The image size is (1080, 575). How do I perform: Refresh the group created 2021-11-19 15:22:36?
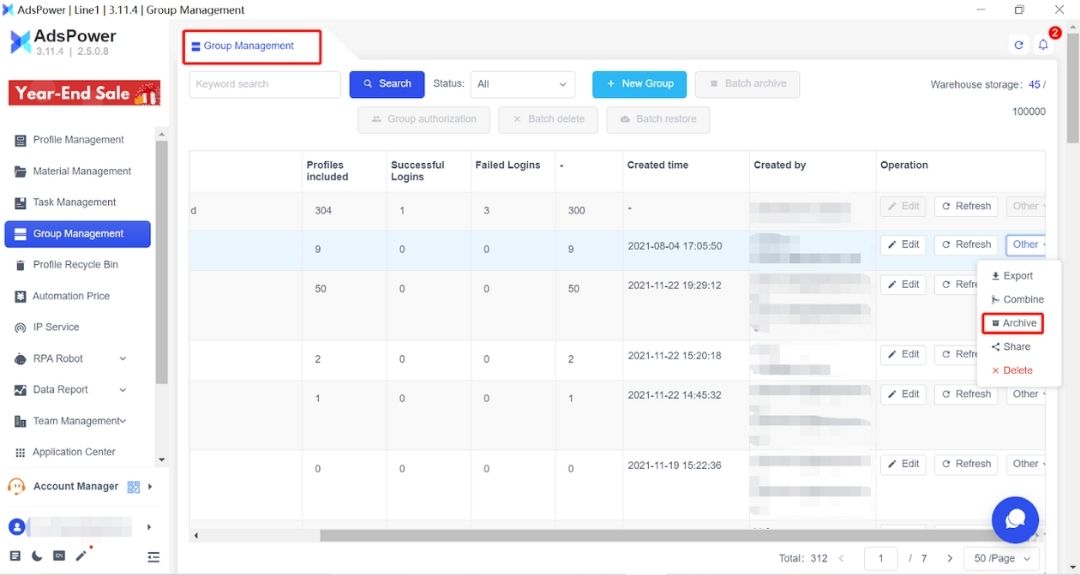pos(966,465)
